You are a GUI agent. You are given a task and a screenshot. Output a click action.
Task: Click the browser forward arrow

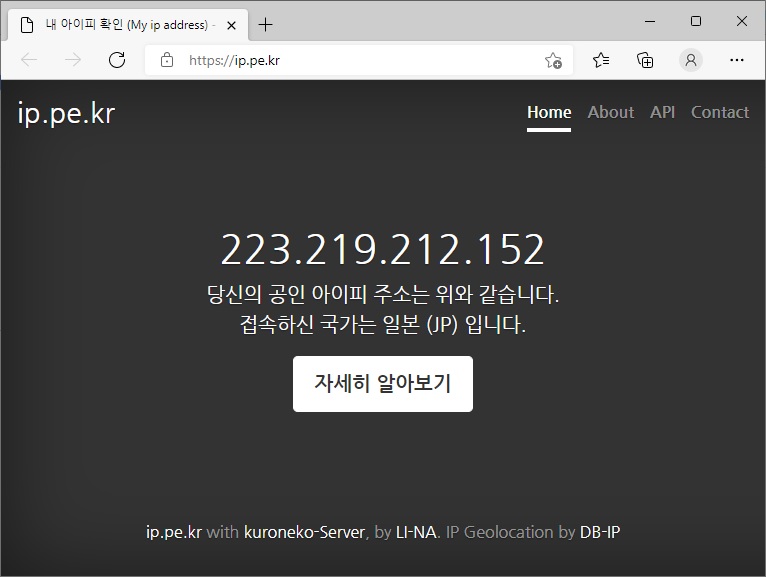73,60
